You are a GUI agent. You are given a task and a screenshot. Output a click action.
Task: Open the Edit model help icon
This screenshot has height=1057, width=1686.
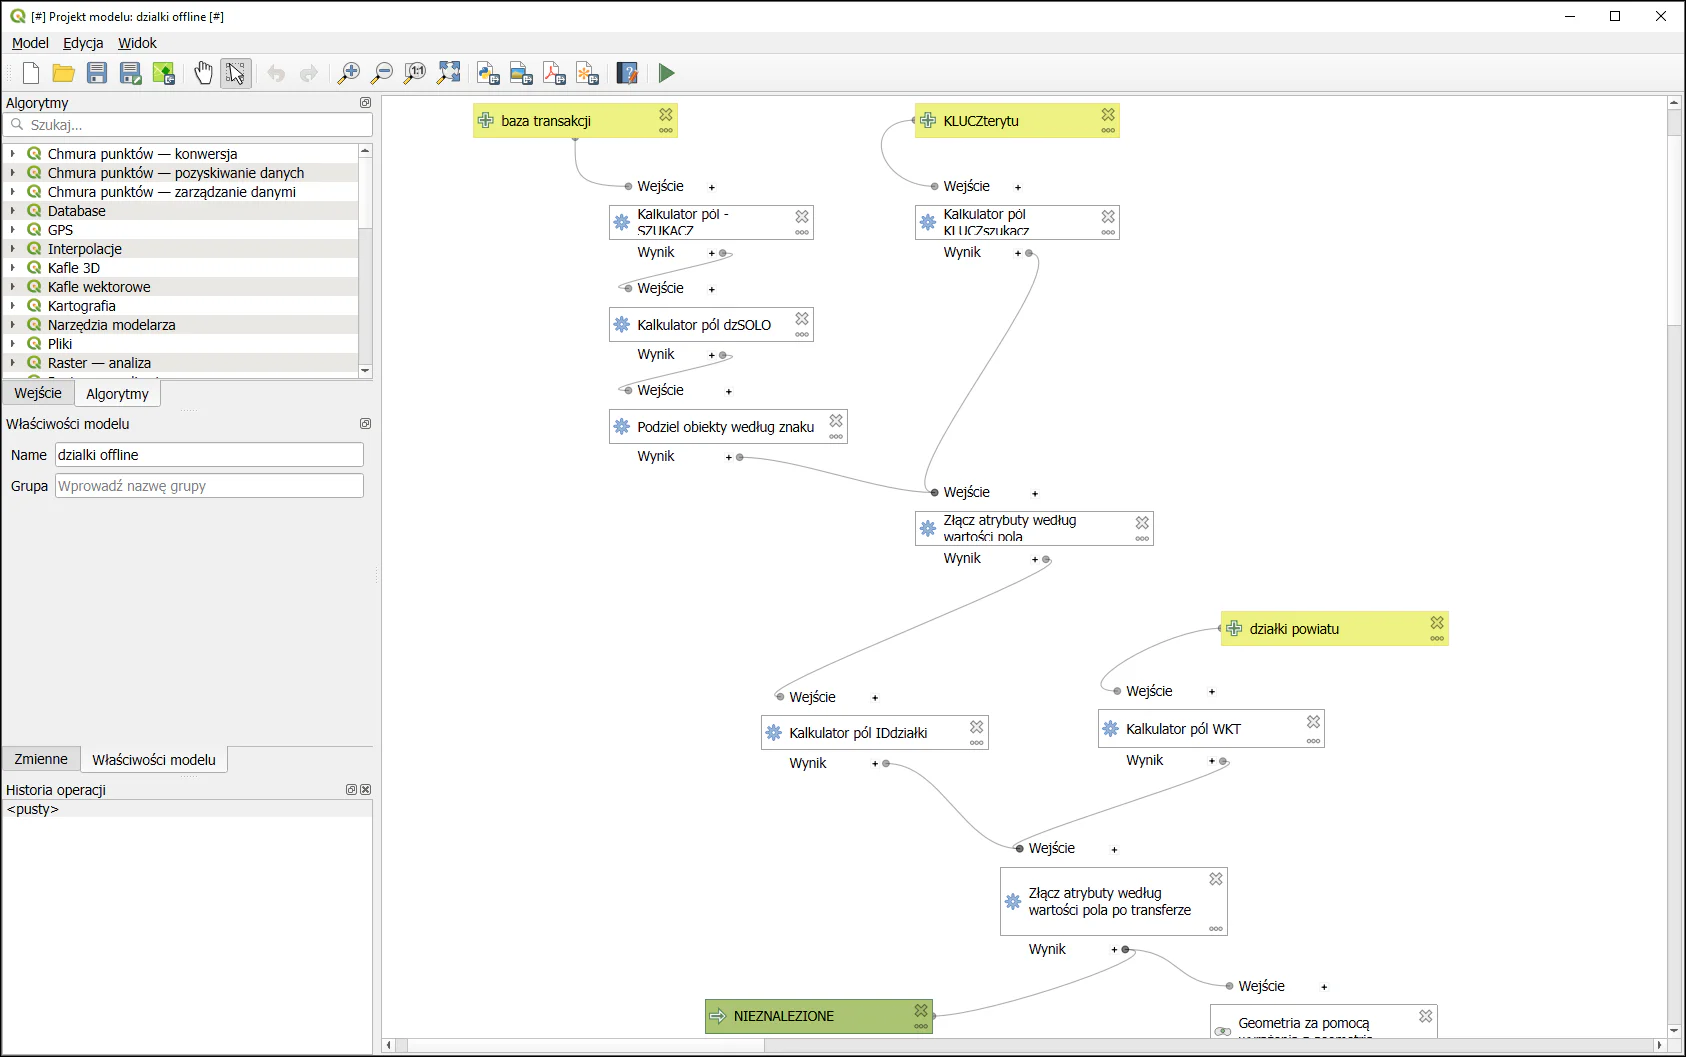tap(627, 73)
